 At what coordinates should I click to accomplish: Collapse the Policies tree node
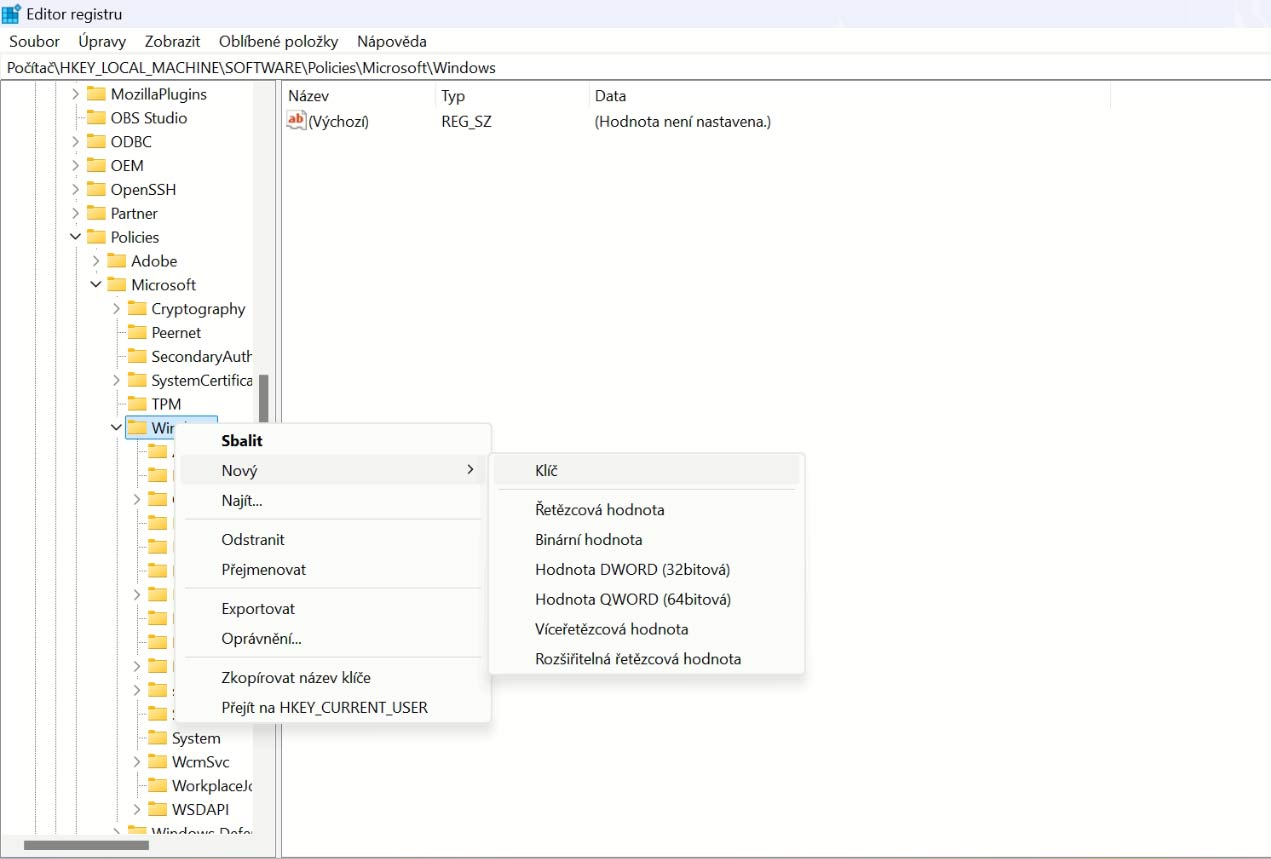coord(75,237)
